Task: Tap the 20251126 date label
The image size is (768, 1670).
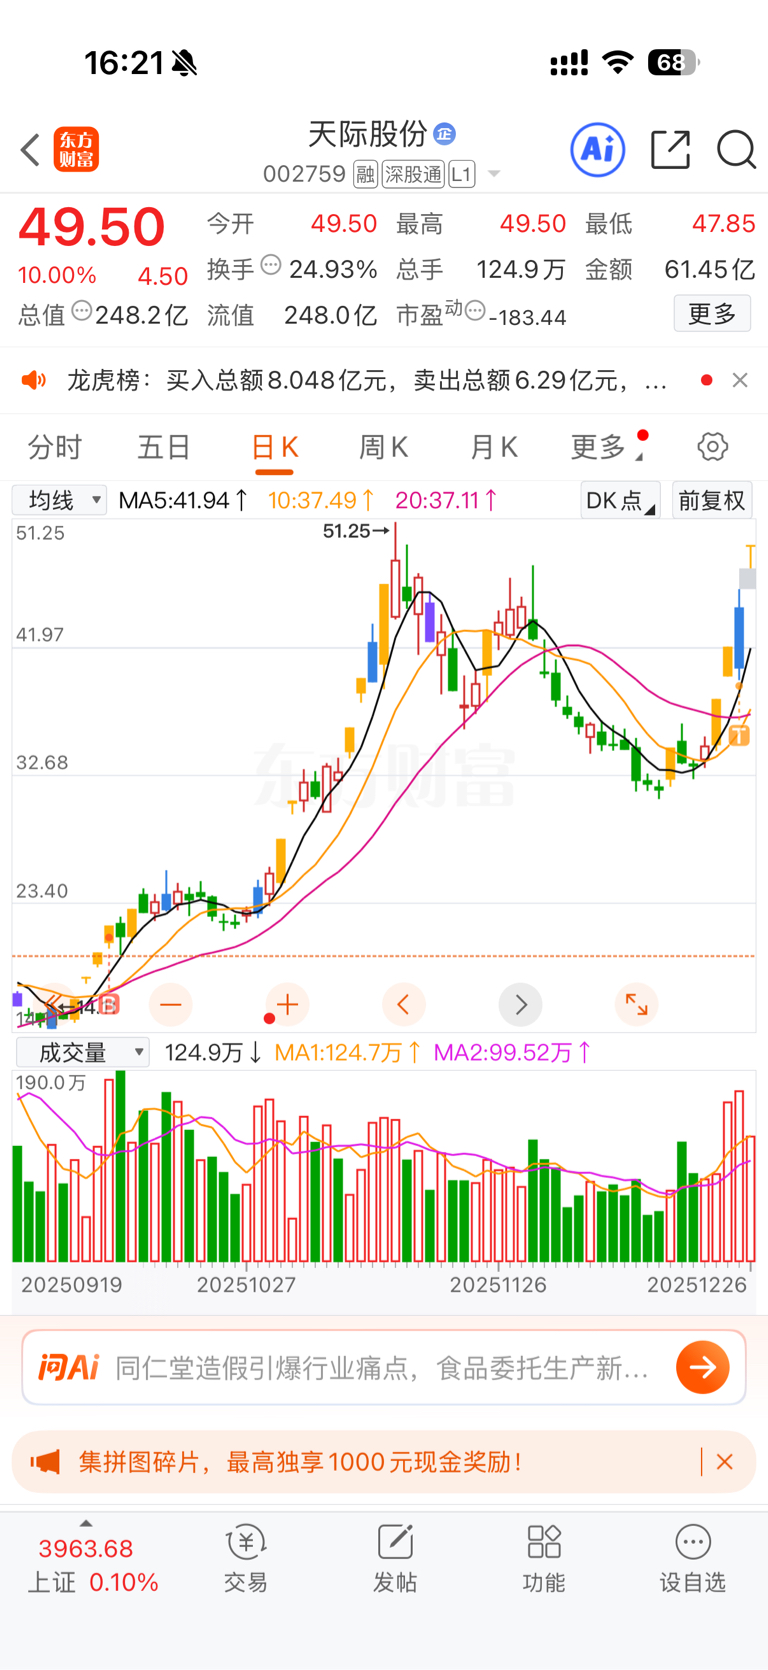Action: pos(498,1285)
